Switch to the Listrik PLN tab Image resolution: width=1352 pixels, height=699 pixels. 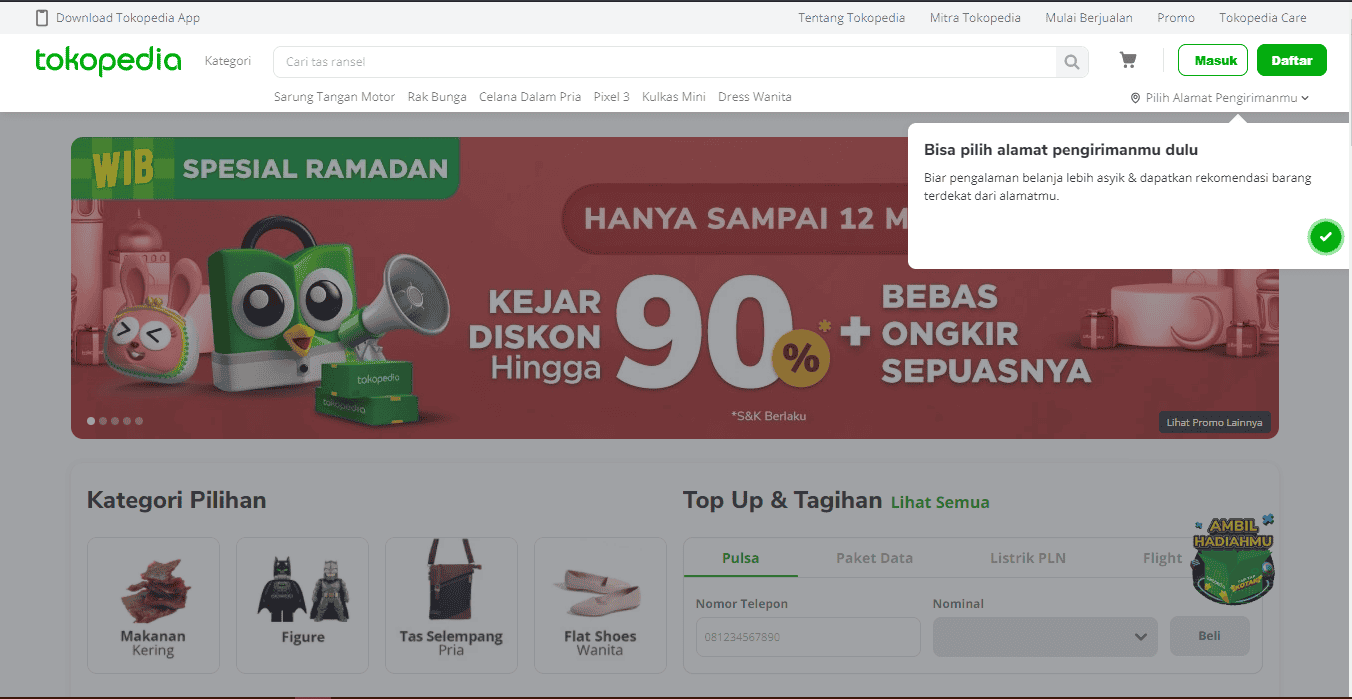click(x=1027, y=558)
